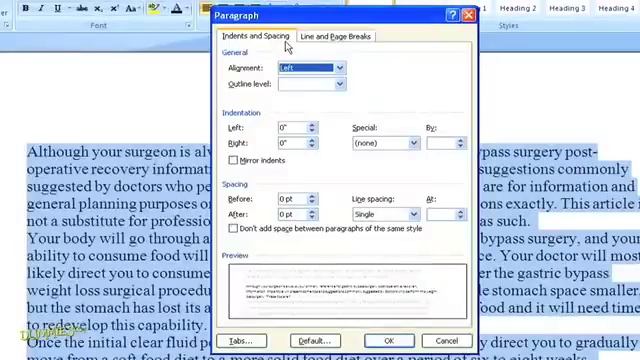Image resolution: width=640 pixels, height=360 pixels.
Task: Switch to Line and Page Breaks tab
Action: click(336, 36)
